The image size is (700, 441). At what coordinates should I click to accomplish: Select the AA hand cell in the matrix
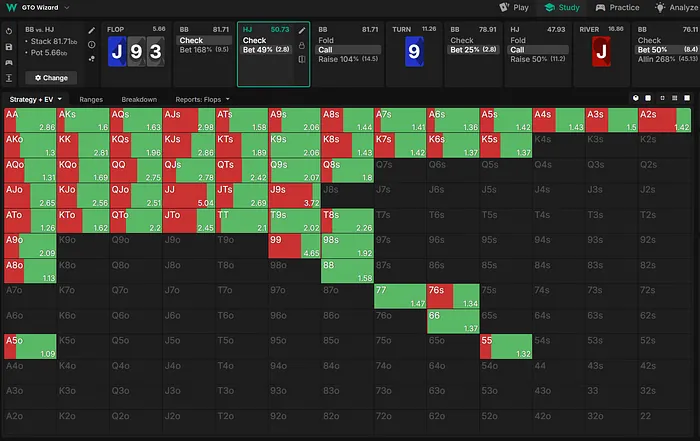[30, 120]
